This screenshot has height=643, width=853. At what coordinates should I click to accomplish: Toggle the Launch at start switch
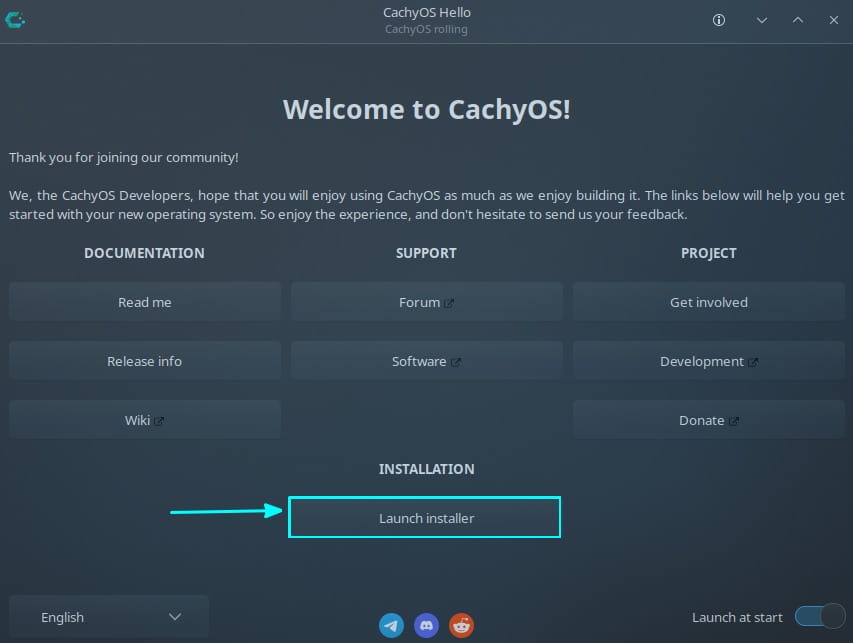[819, 617]
